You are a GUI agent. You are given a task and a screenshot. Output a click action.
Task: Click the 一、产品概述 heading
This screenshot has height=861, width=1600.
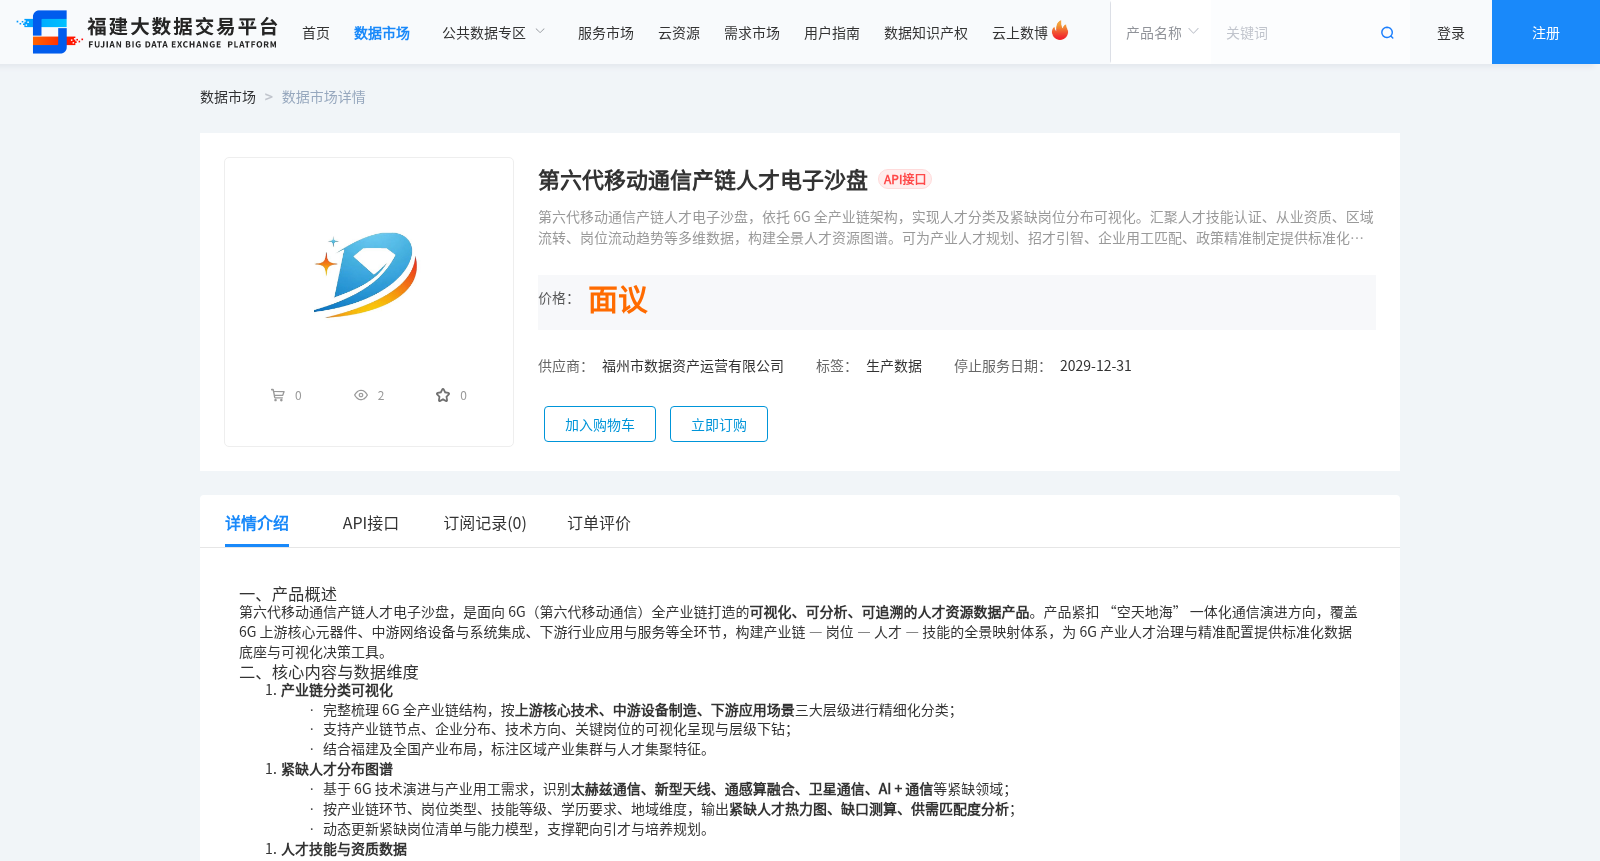click(288, 594)
